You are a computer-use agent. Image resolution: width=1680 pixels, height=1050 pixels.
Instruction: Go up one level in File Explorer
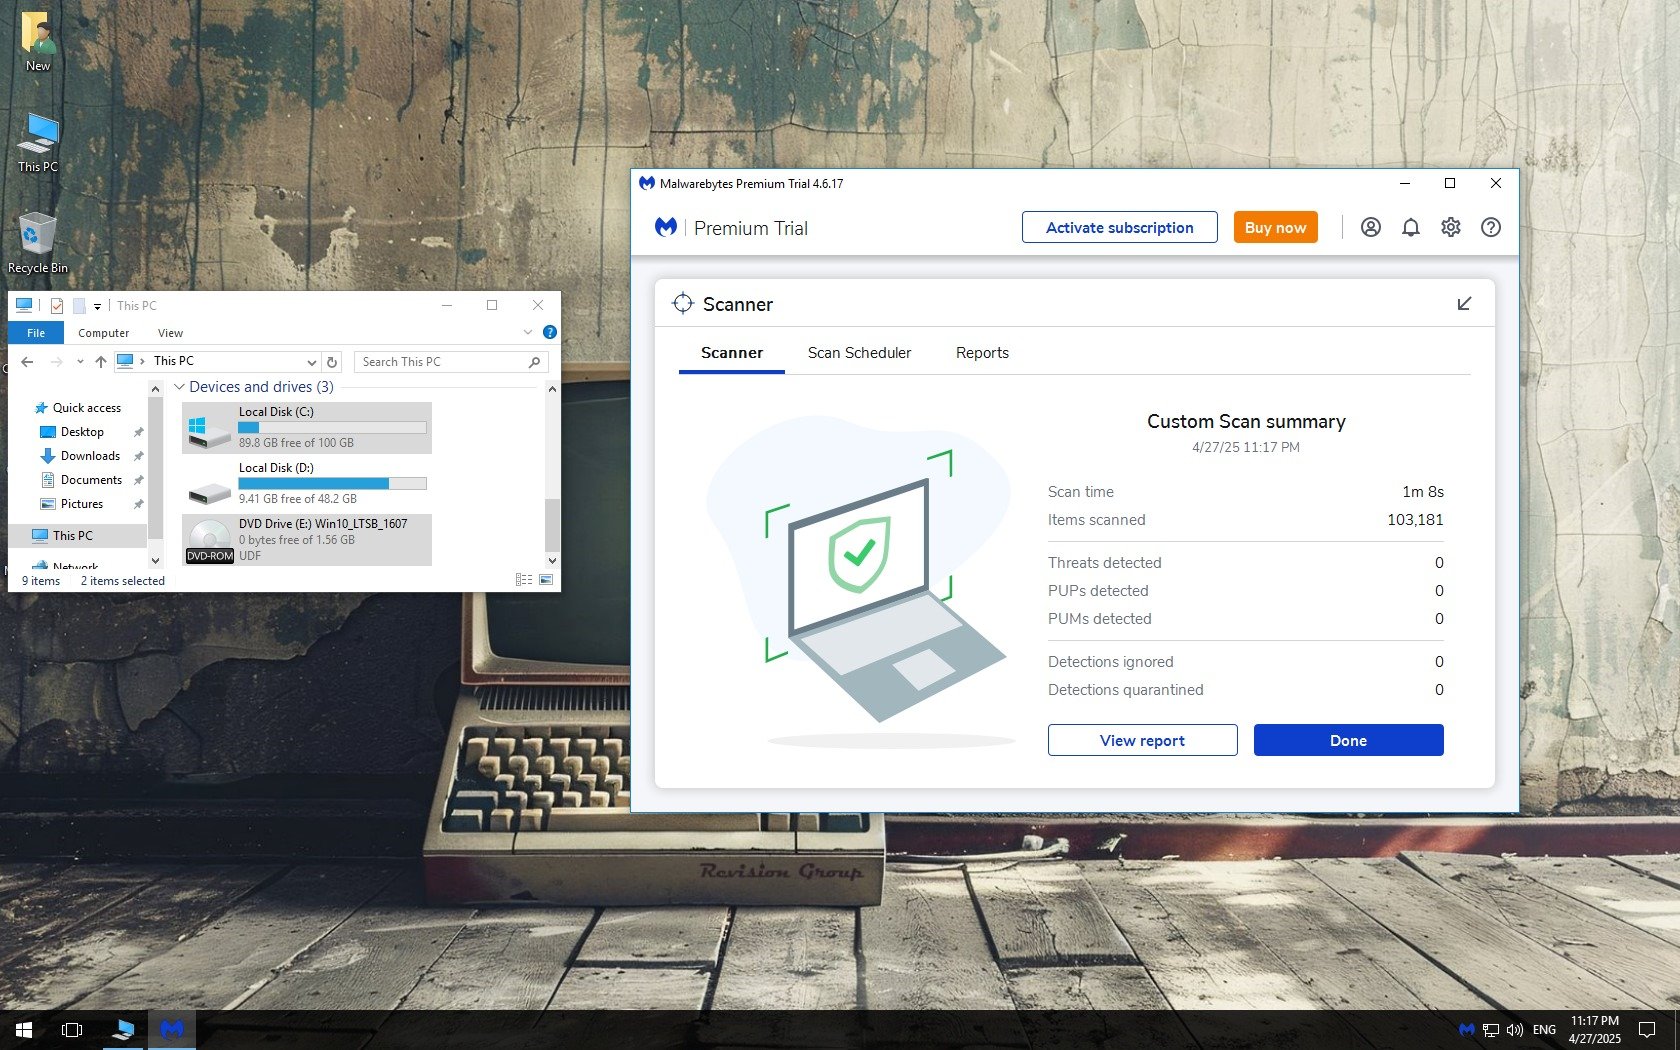pyautogui.click(x=101, y=362)
